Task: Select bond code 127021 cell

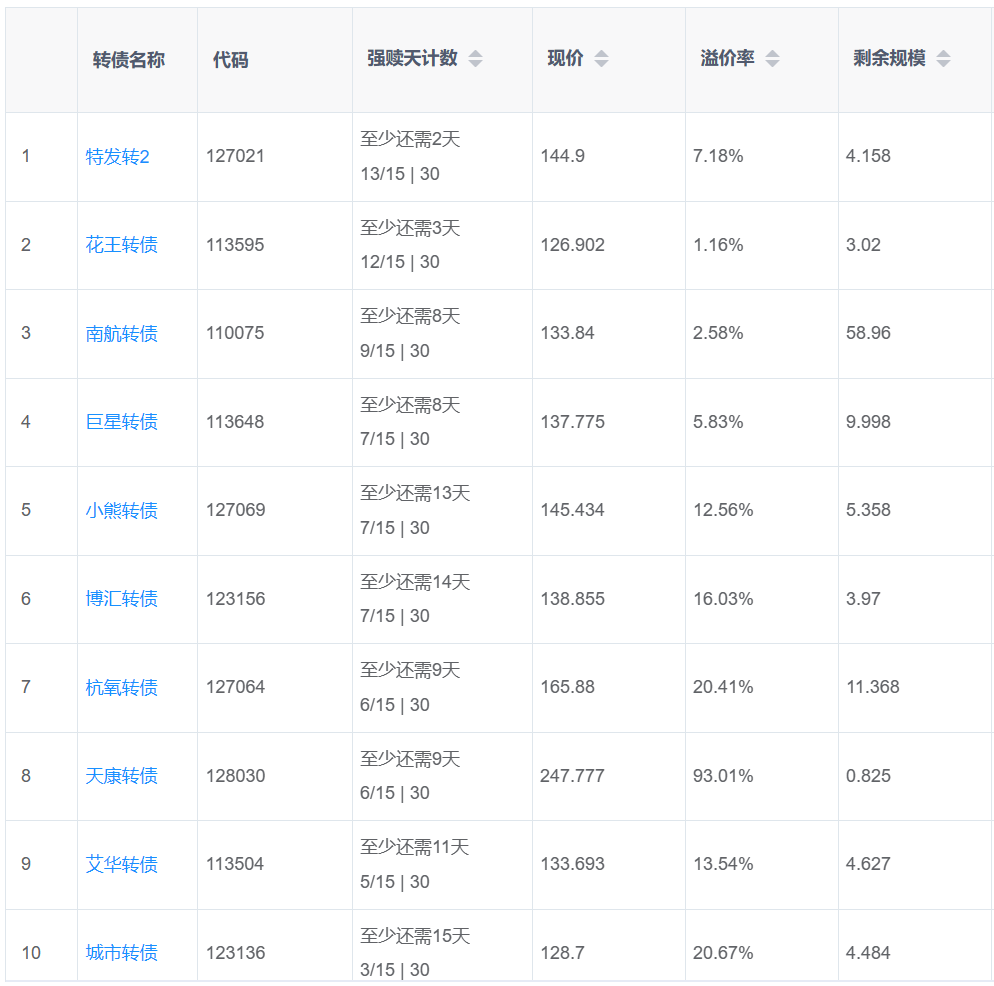Action: [x=235, y=156]
